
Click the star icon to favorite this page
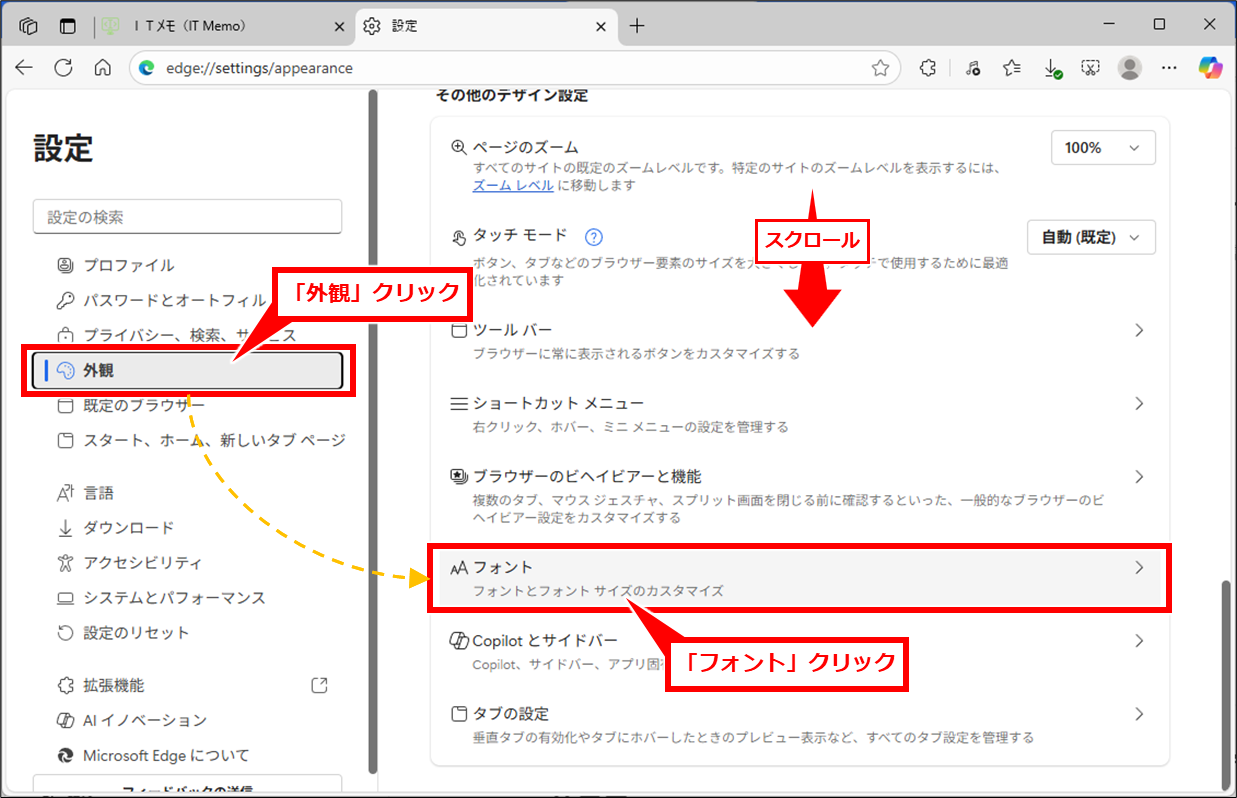pyautogui.click(x=880, y=68)
